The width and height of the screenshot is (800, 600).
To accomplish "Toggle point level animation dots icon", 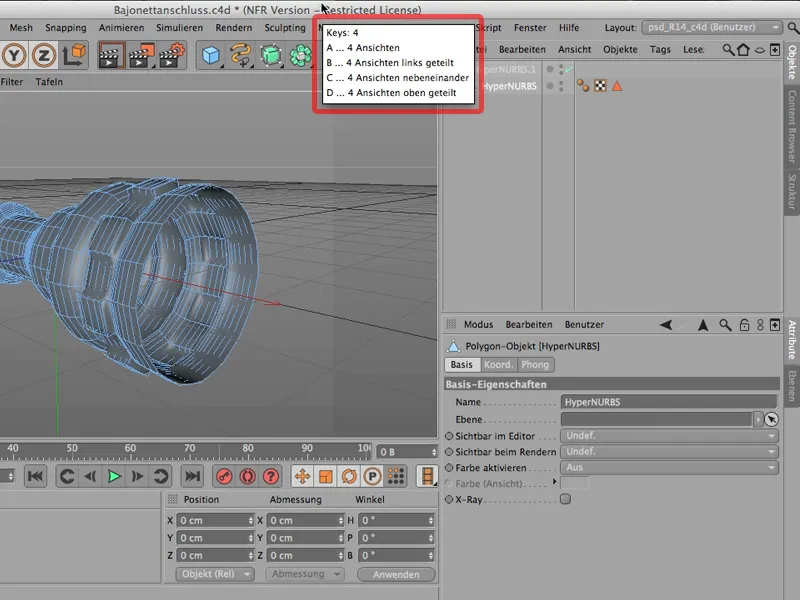I will click(x=396, y=477).
